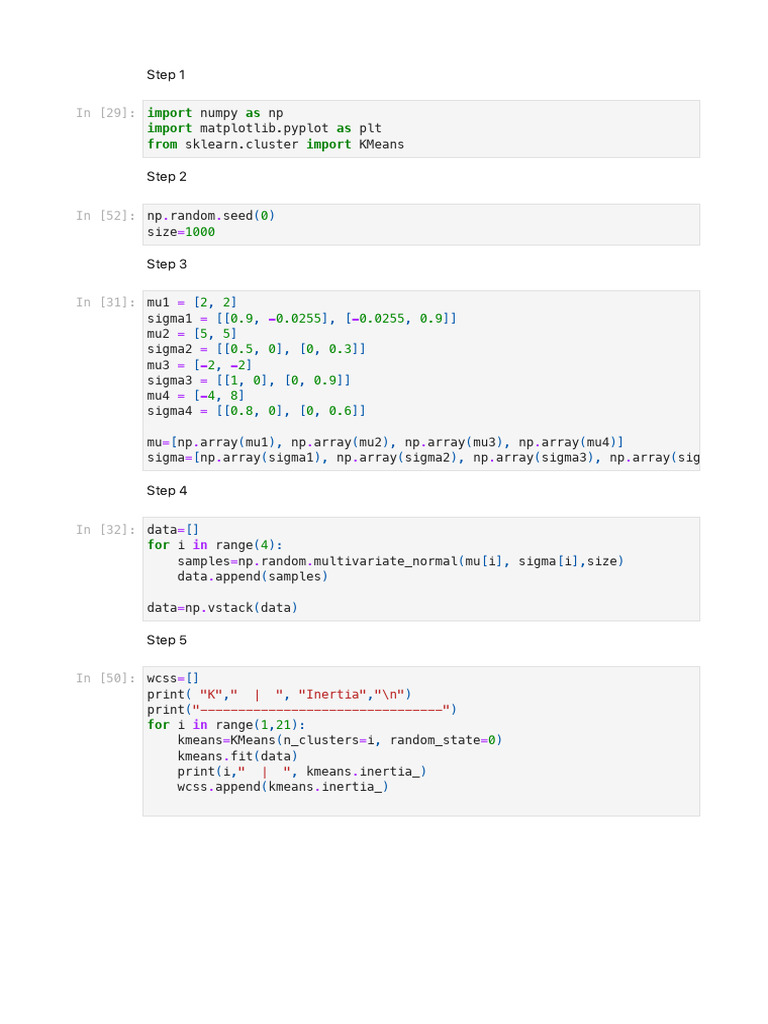Click the 'Step 3' heading text

tap(167, 264)
